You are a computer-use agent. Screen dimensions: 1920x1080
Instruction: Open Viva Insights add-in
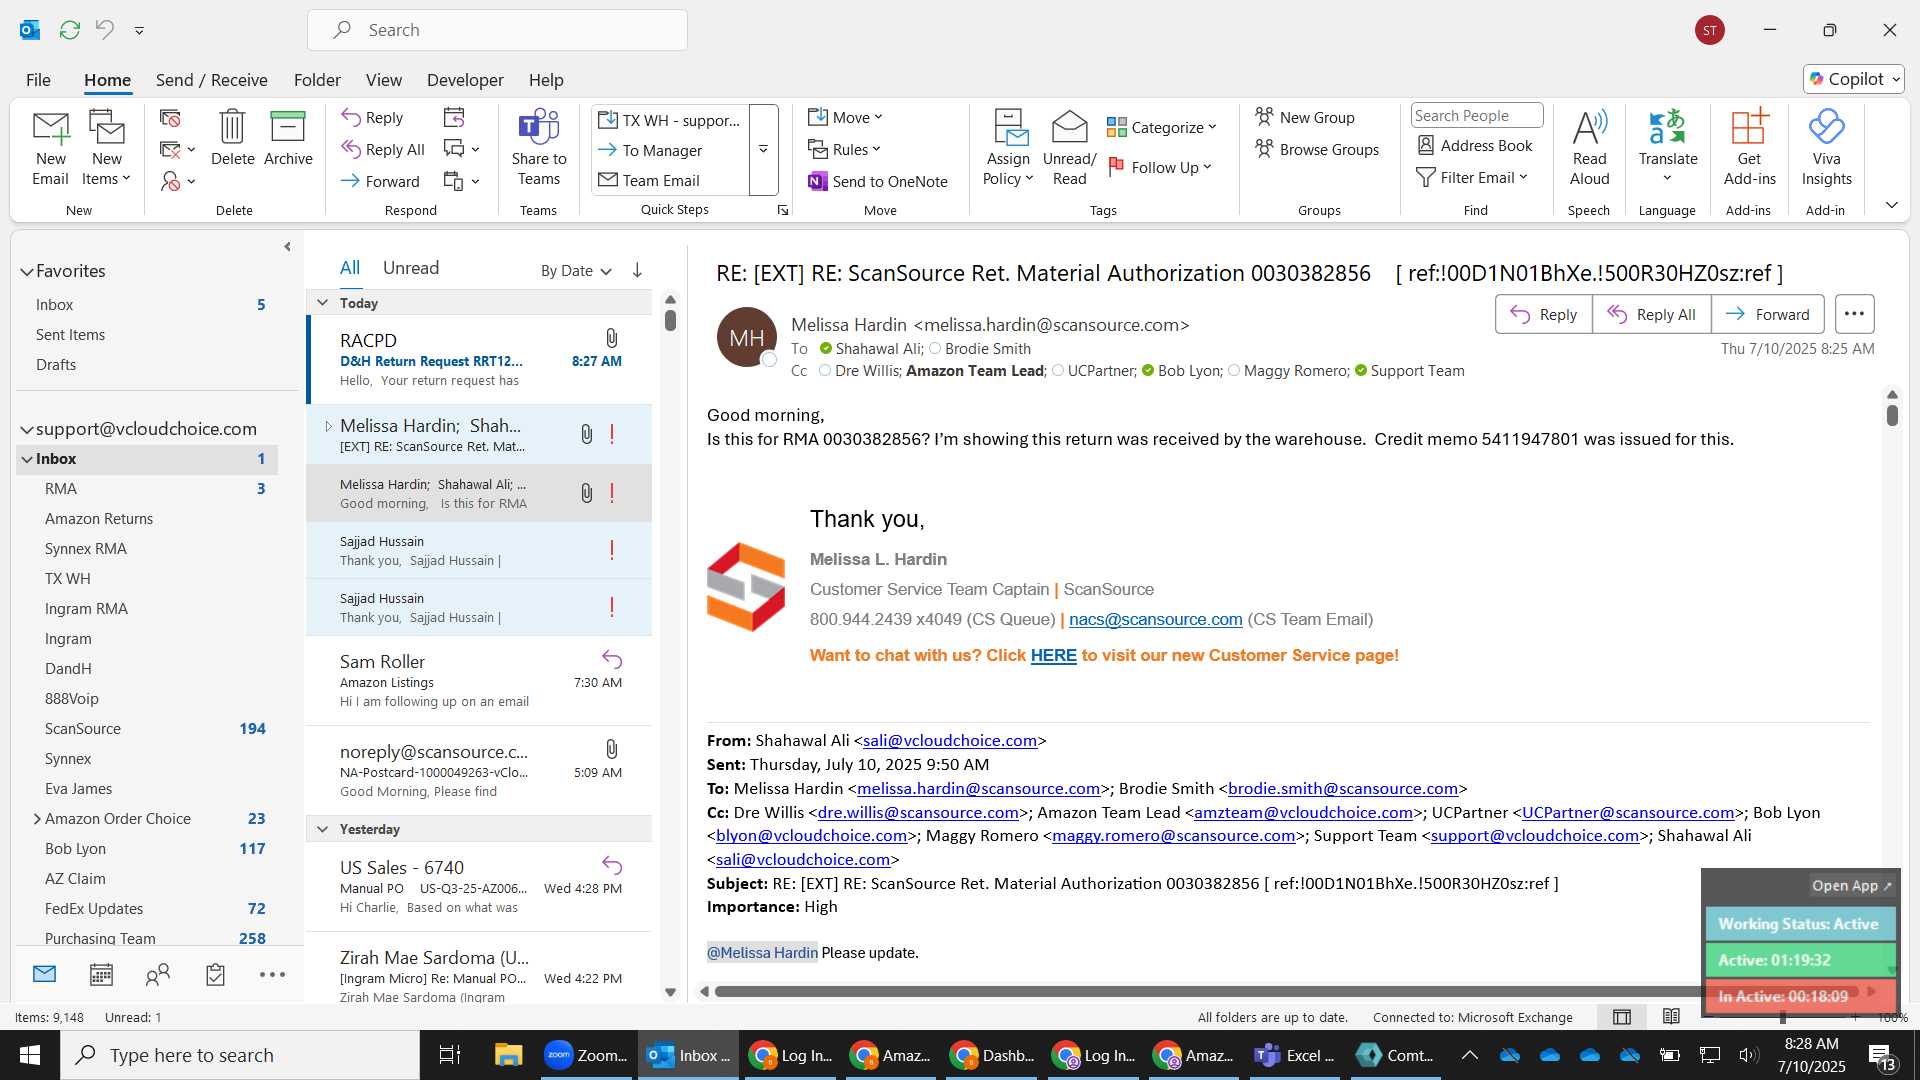[x=1826, y=147]
